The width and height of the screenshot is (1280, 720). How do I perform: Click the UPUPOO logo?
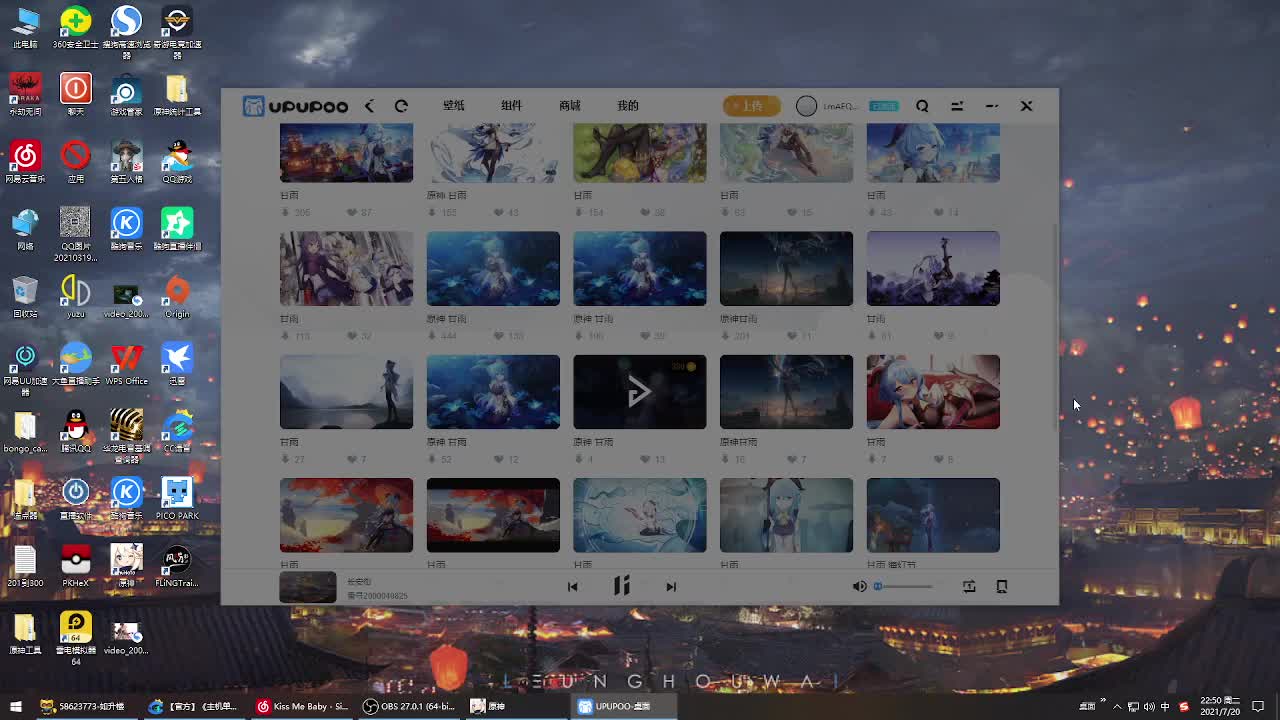[x=296, y=106]
